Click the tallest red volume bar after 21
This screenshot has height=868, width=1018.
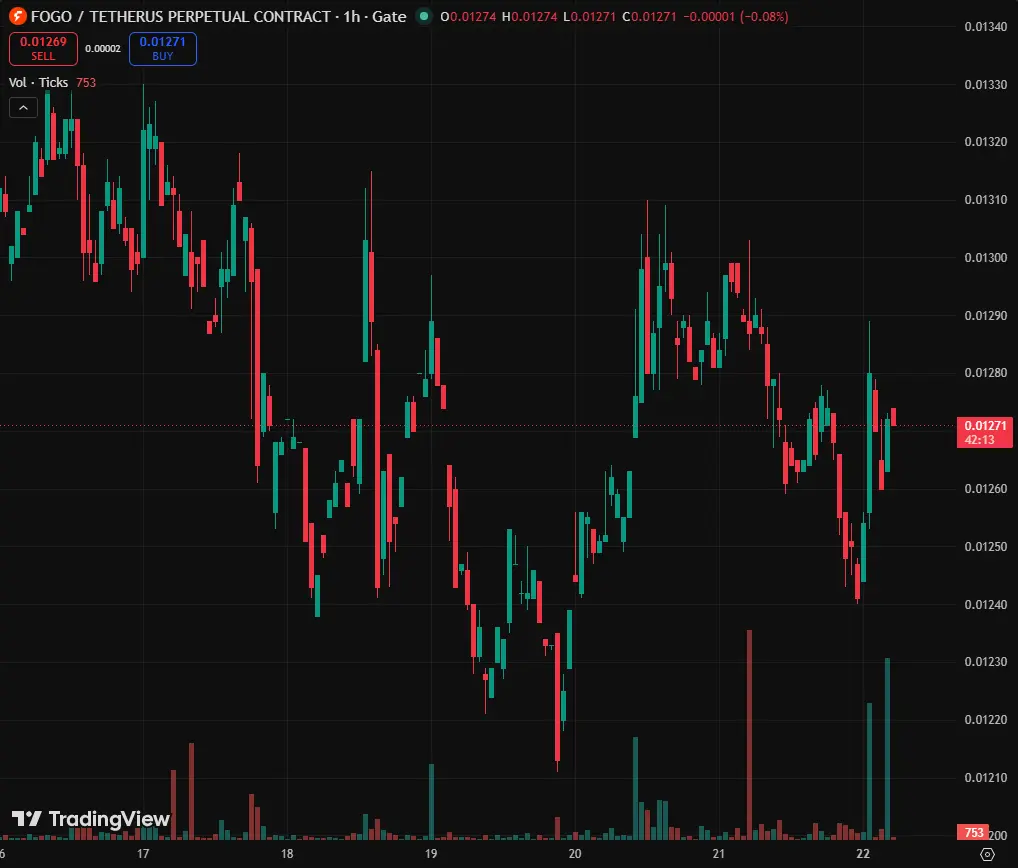[749, 734]
